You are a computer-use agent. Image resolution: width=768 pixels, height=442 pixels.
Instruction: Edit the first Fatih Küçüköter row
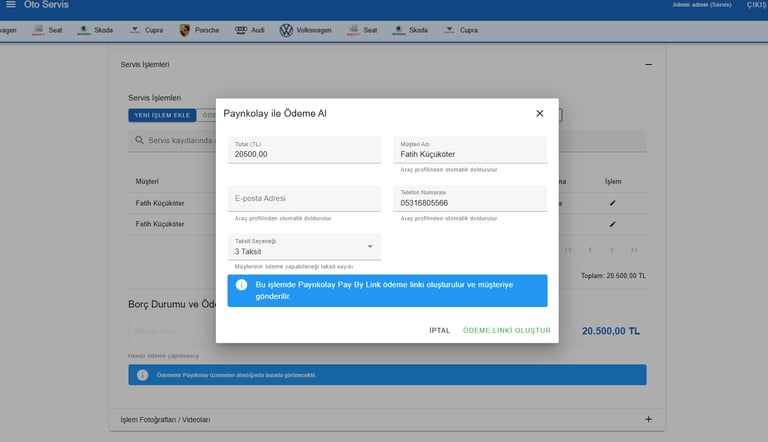612,203
